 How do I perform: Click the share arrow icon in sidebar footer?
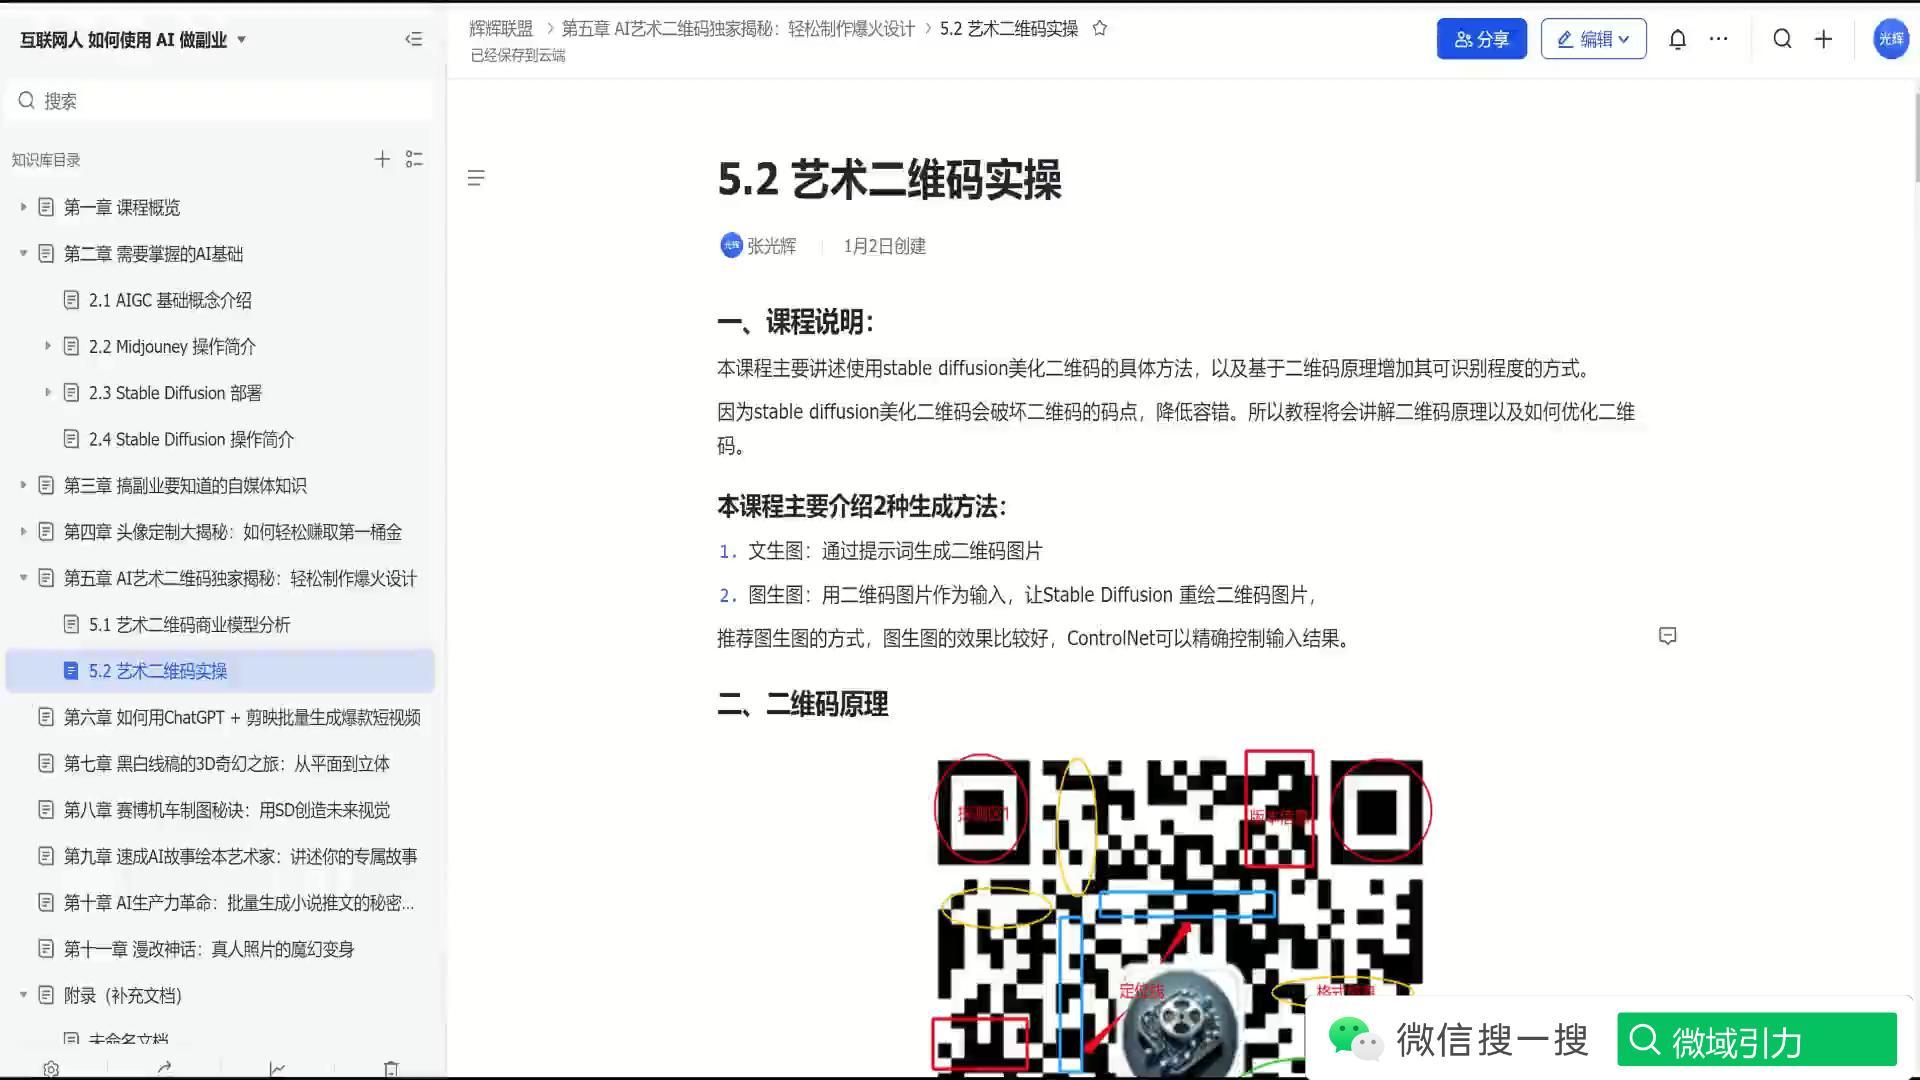coord(164,1068)
